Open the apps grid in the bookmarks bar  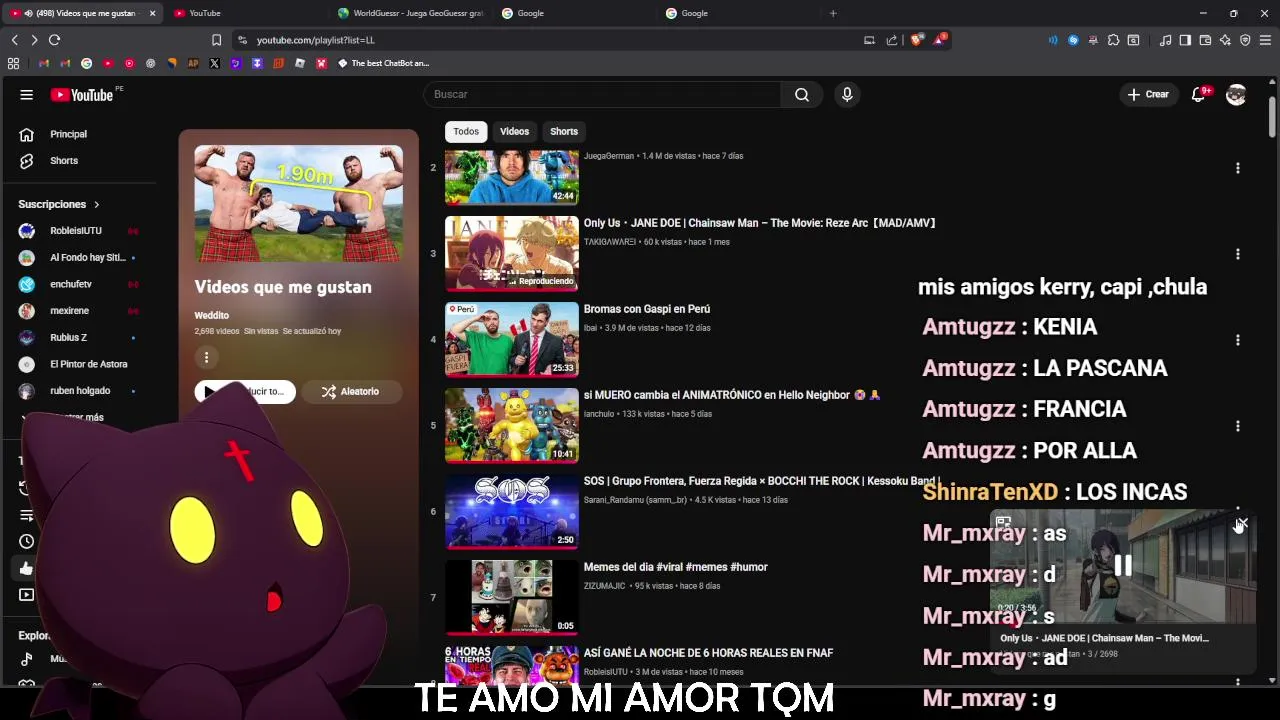click(13, 63)
